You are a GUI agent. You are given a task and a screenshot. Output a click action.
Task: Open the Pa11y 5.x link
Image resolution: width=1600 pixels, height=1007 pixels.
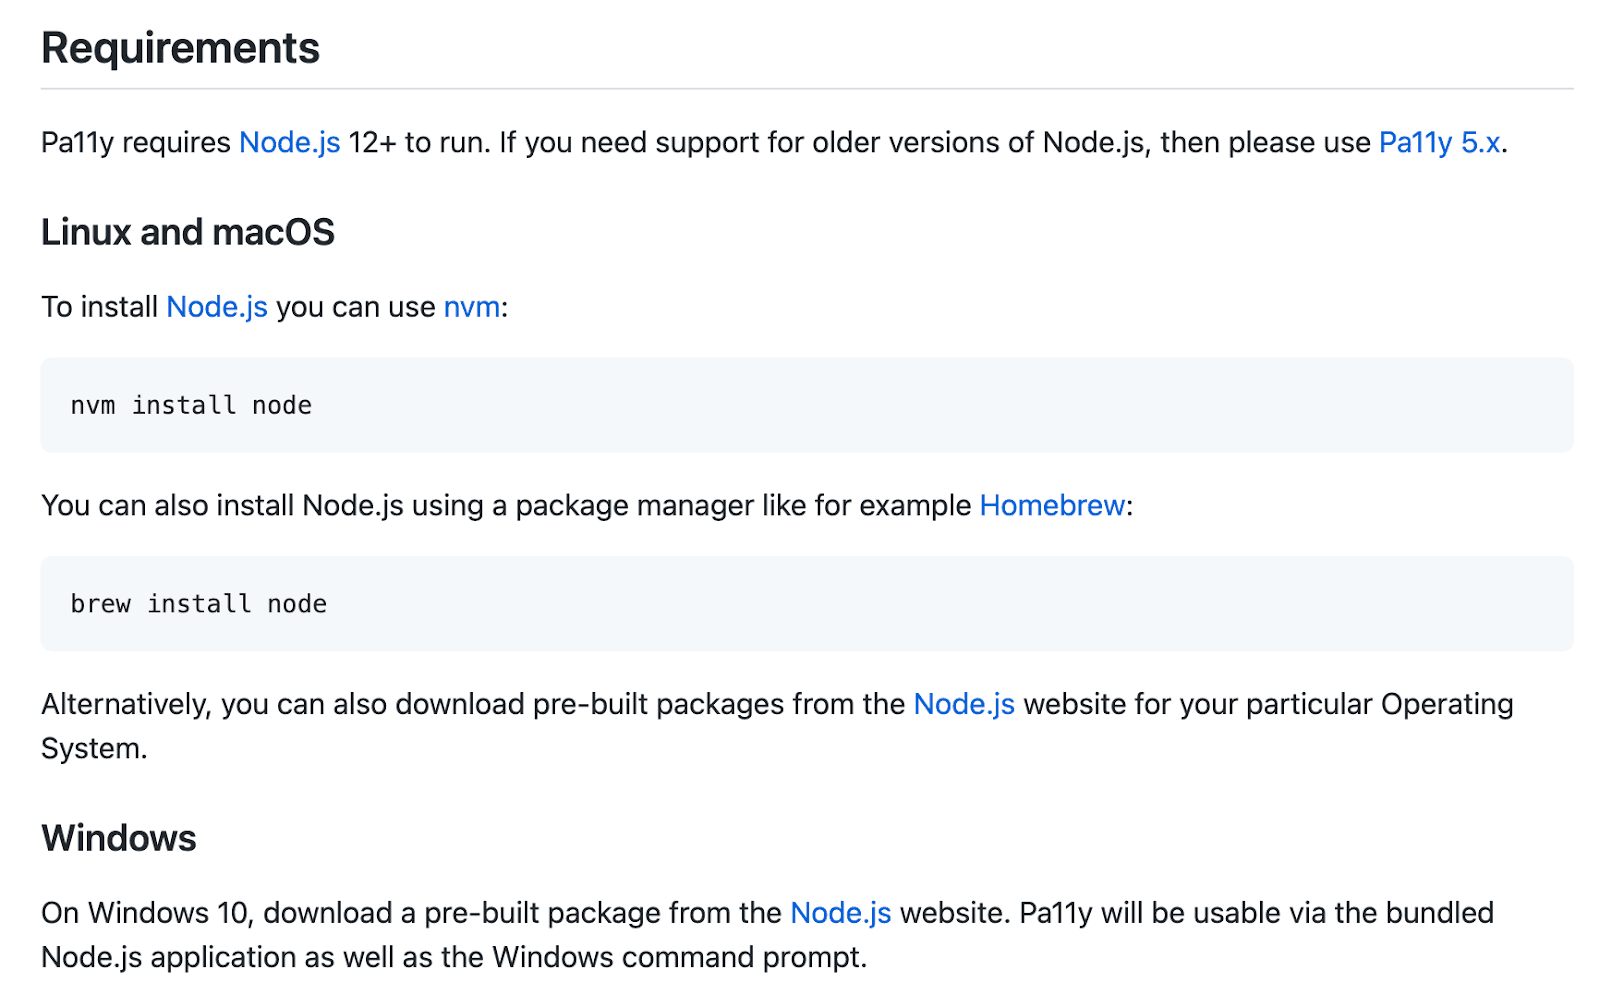coord(1439,143)
